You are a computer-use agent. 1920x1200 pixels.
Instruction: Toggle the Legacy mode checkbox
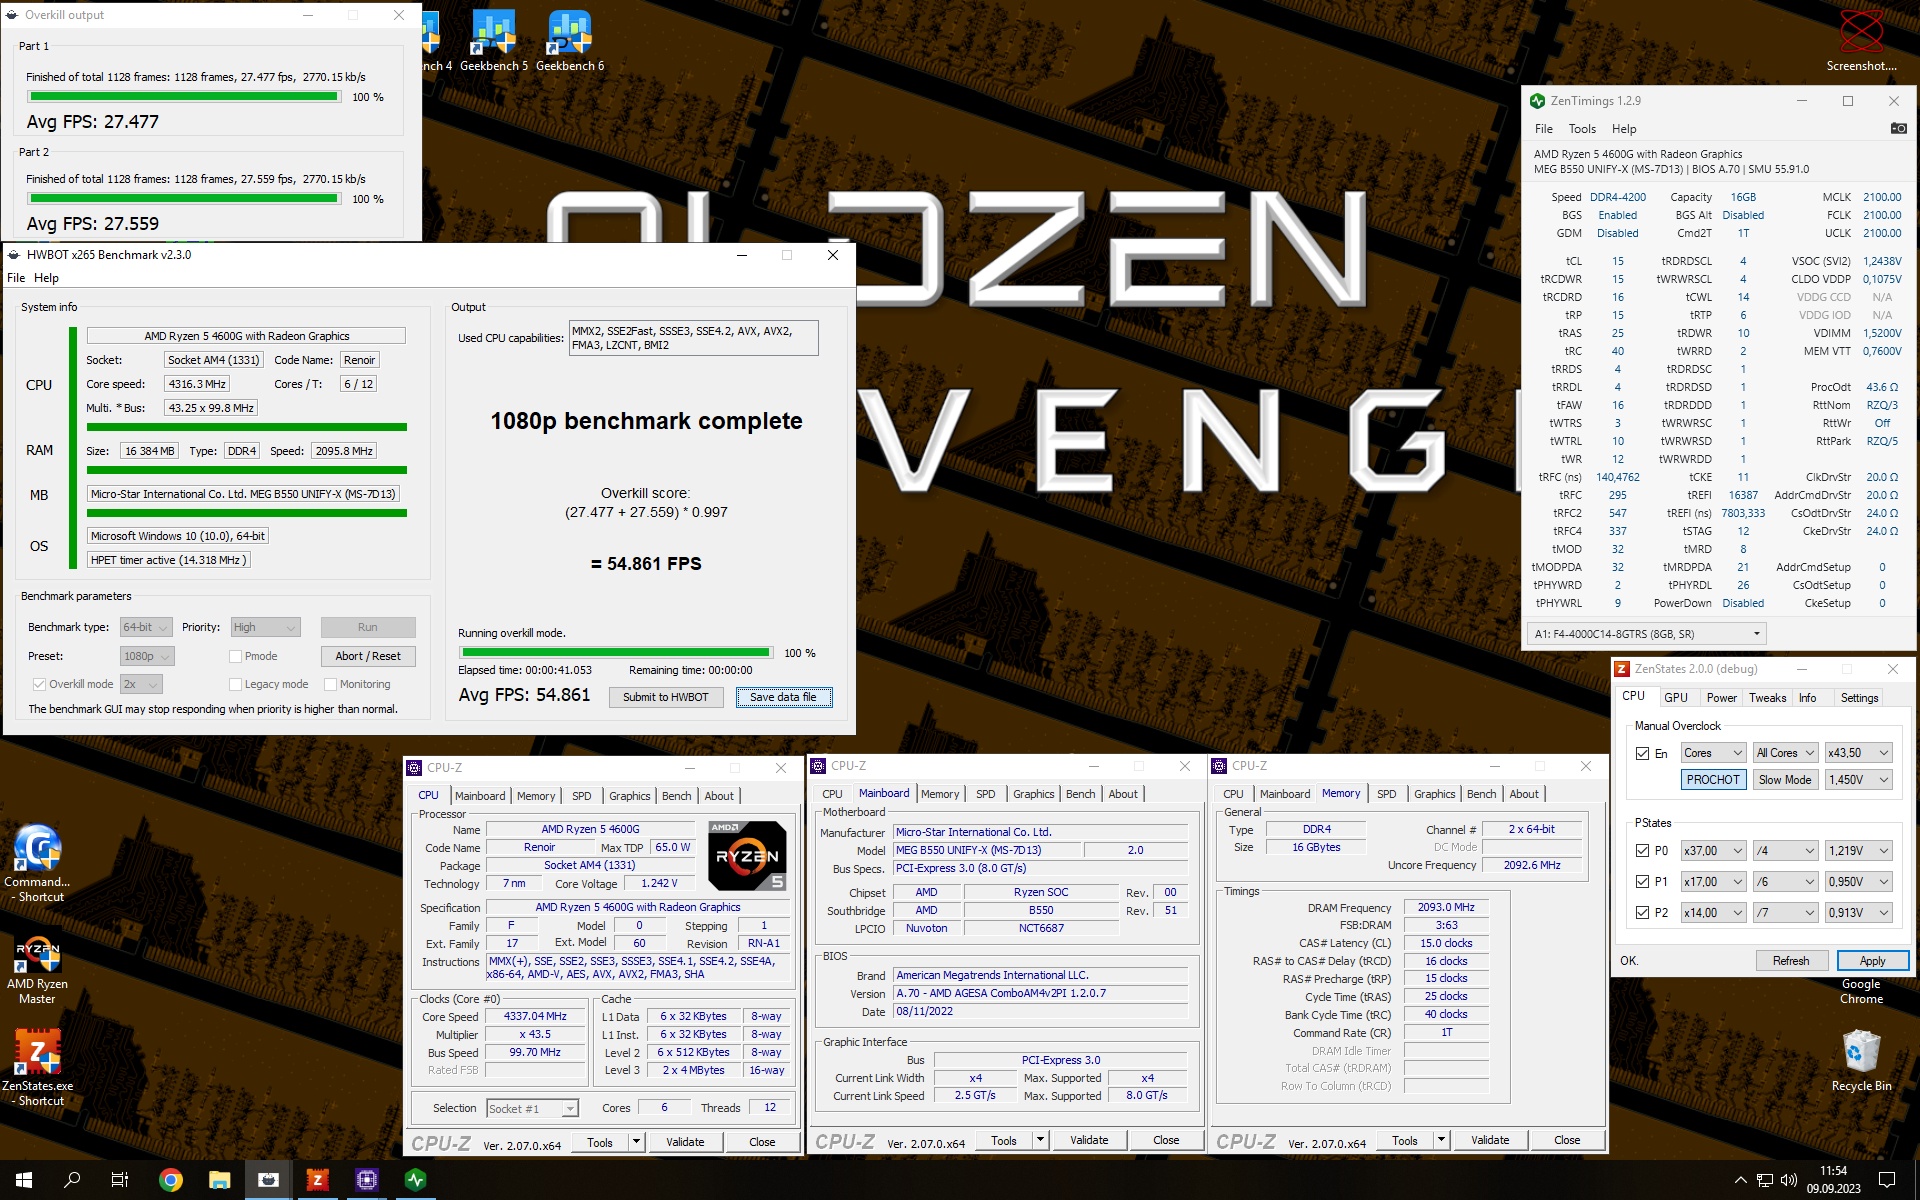(x=235, y=684)
